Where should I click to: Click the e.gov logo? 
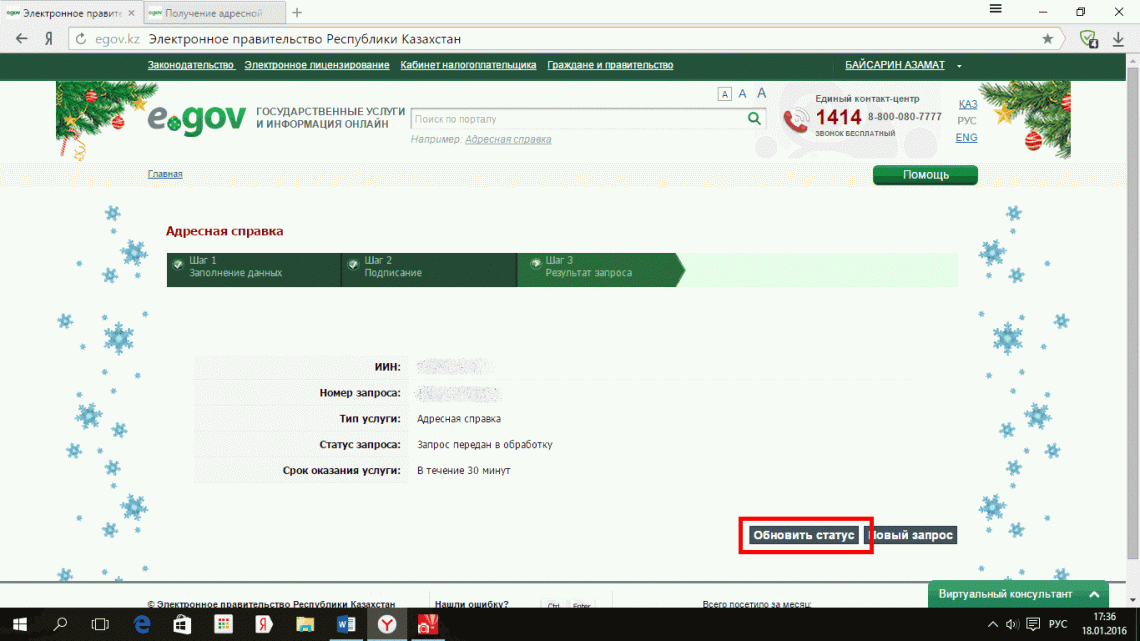coord(196,118)
